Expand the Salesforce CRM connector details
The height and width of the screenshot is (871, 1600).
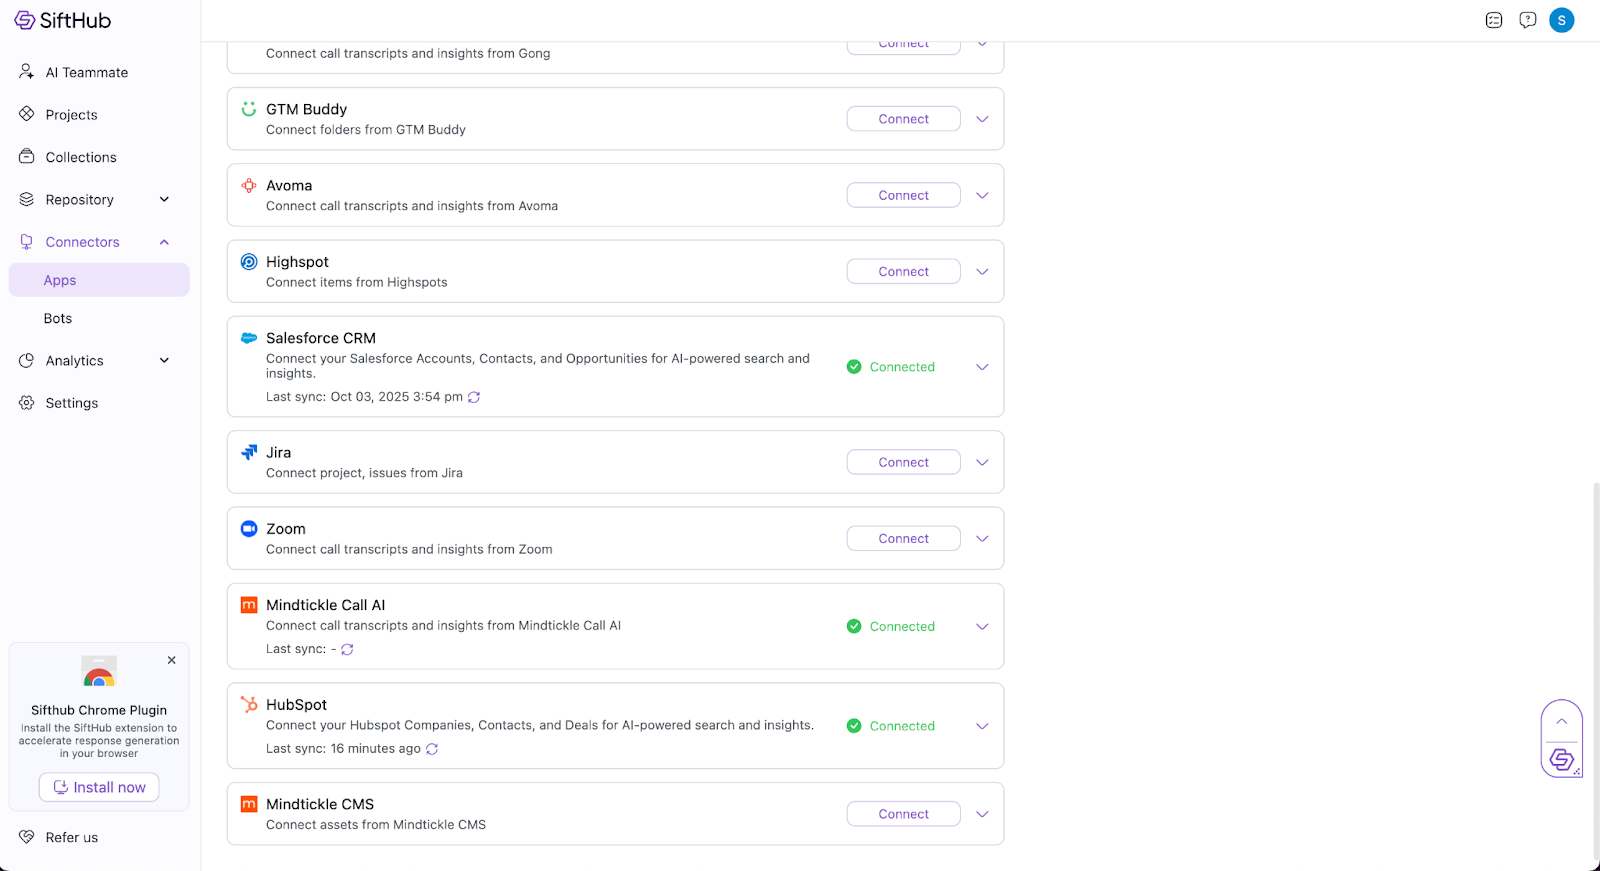982,367
